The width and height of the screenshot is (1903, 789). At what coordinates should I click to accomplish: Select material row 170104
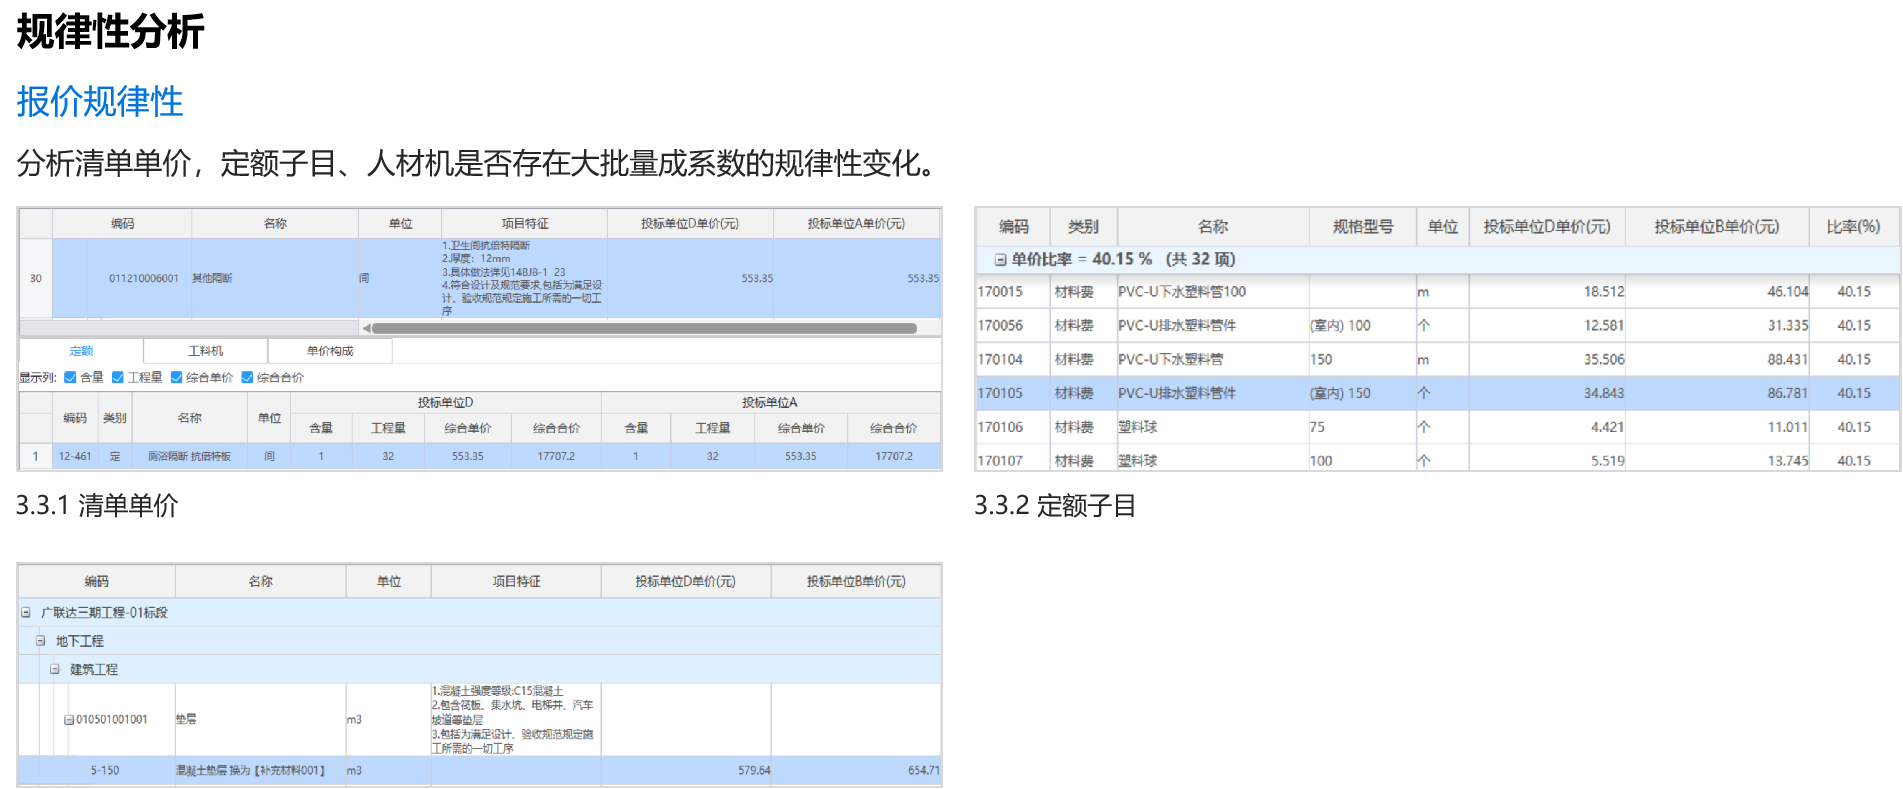click(1437, 359)
